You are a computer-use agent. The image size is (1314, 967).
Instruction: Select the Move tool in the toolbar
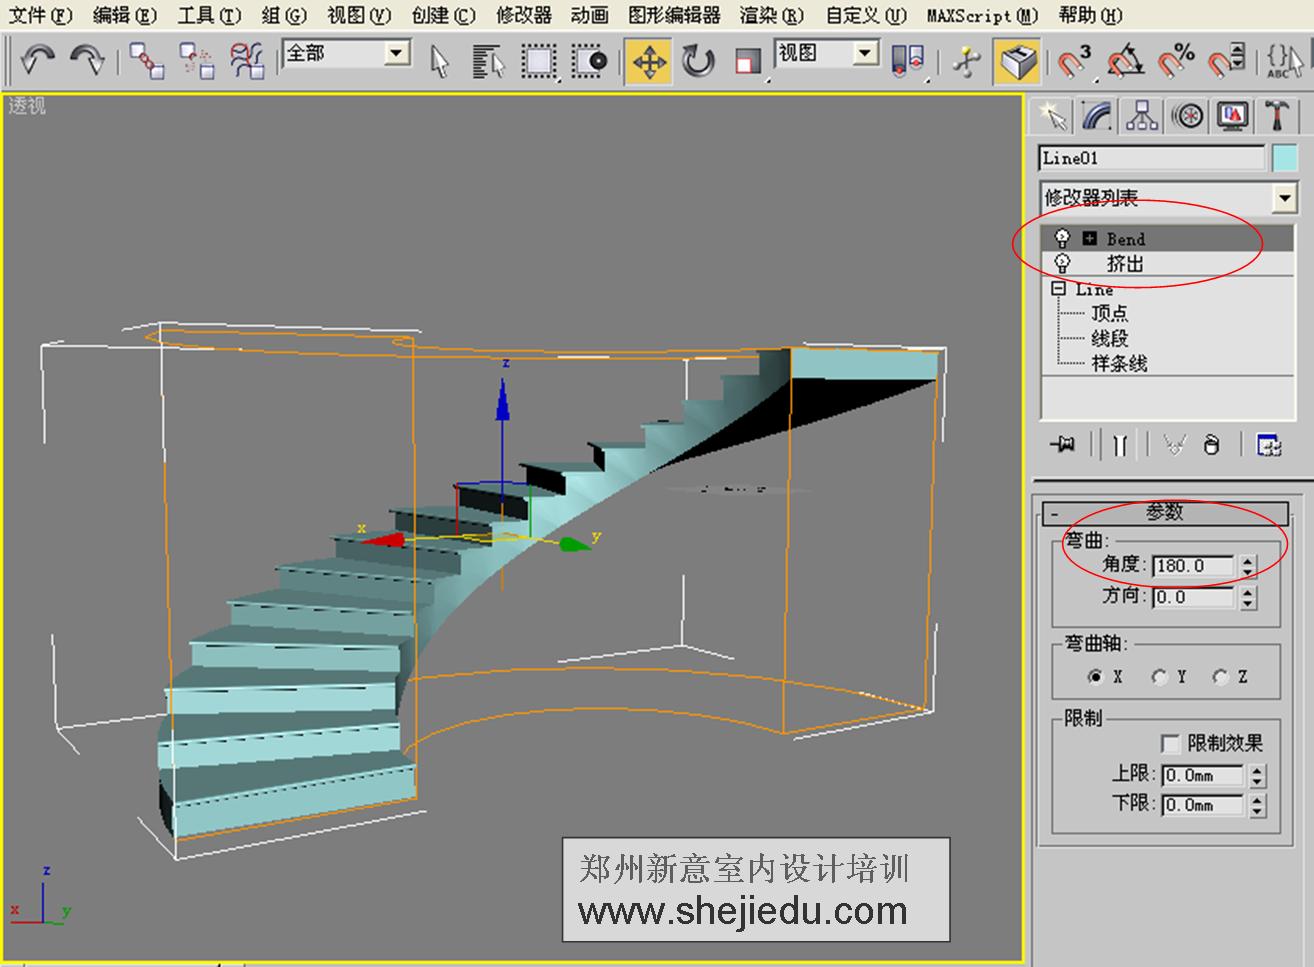(648, 61)
